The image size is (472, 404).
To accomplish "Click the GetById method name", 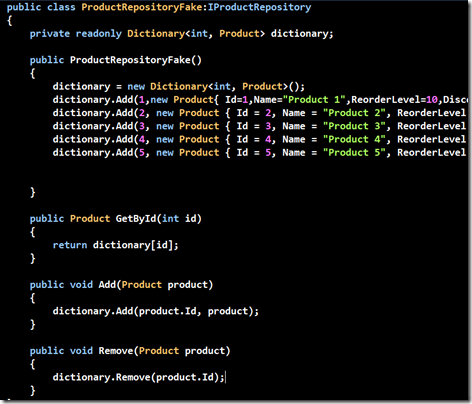I will pos(136,219).
